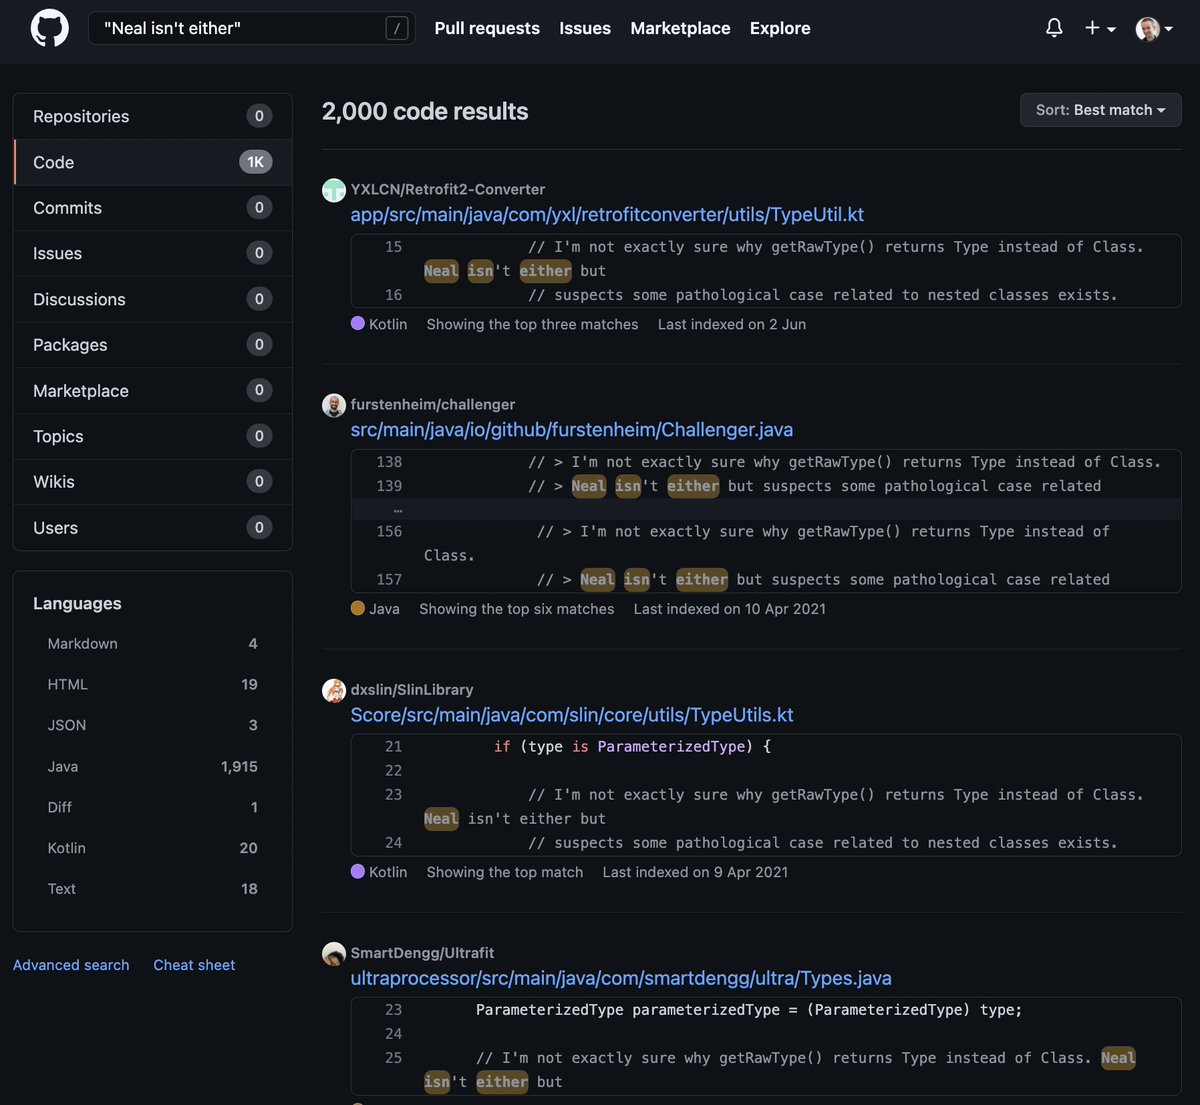Filter results by Kotlin language in sidebar
Viewport: 1200px width, 1105px height.
click(152, 848)
